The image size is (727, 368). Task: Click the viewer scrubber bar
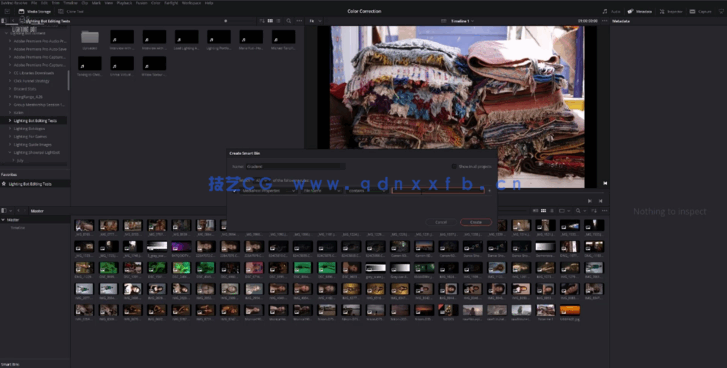(x=457, y=192)
